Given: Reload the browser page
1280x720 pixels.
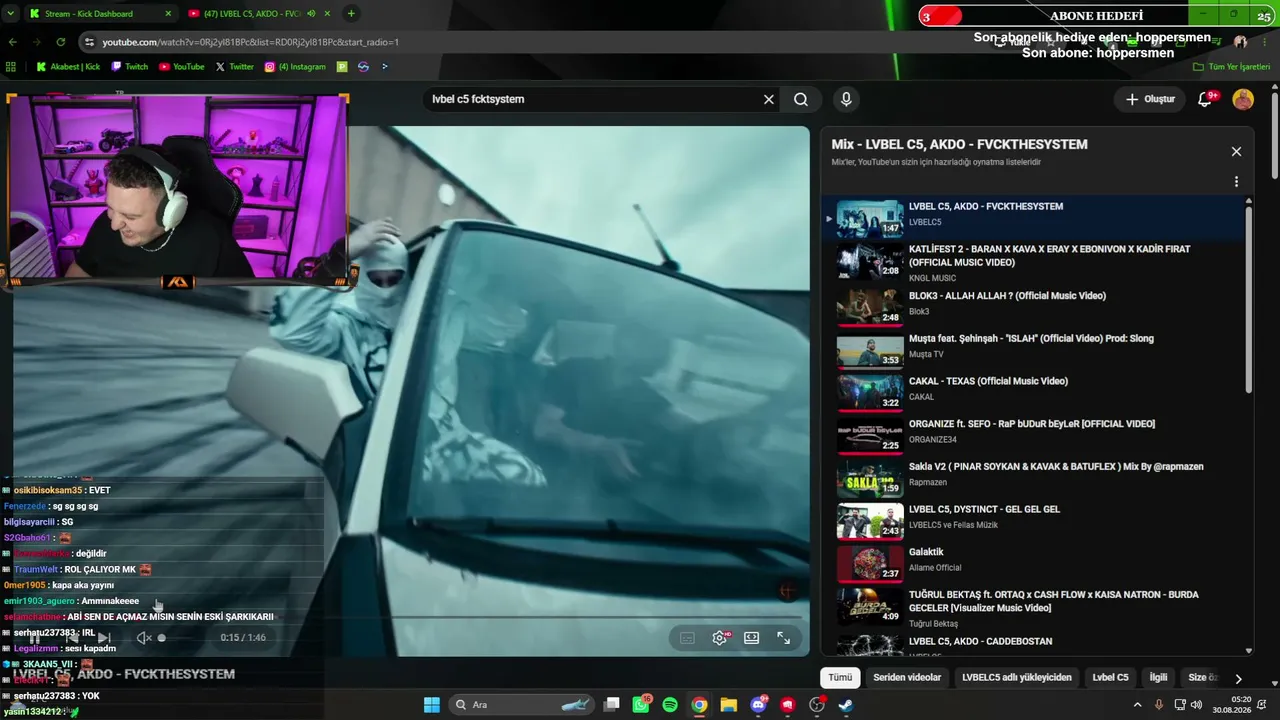Looking at the screenshot, I should point(61,42).
